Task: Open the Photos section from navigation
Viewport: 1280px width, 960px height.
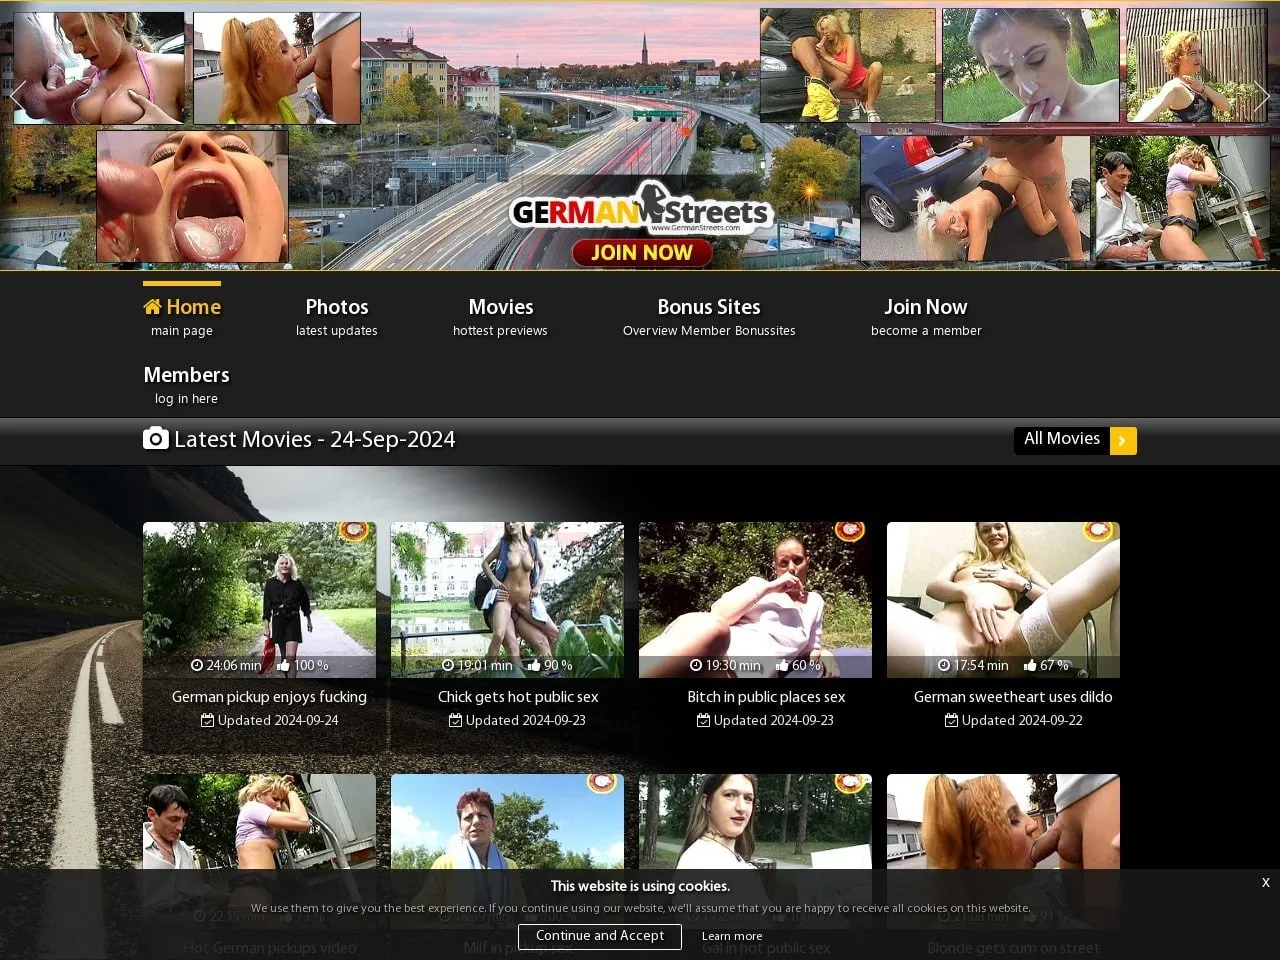Action: point(336,307)
